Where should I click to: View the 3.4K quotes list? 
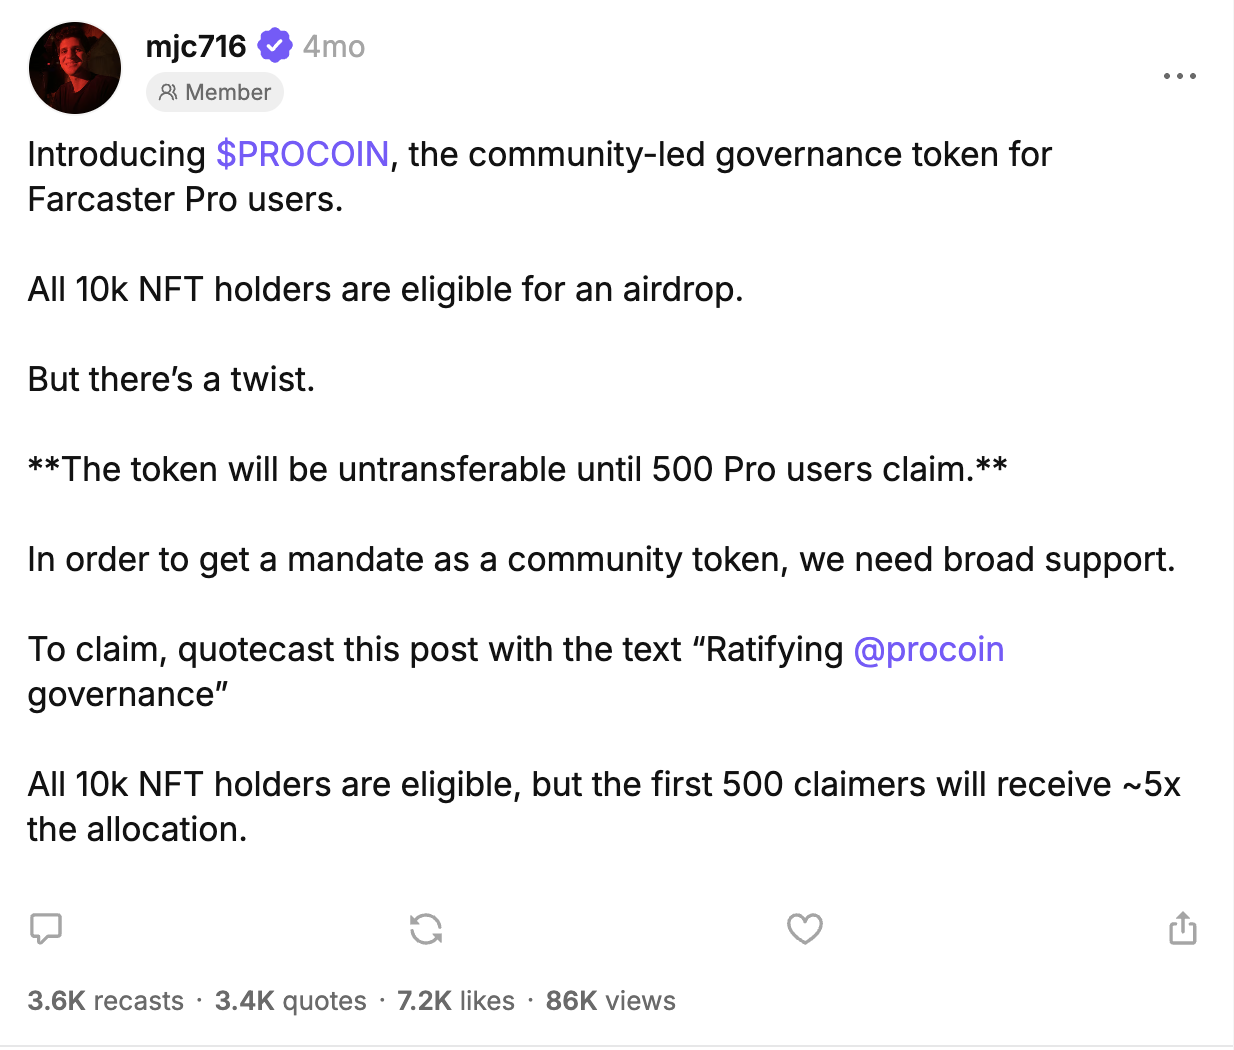(290, 1000)
